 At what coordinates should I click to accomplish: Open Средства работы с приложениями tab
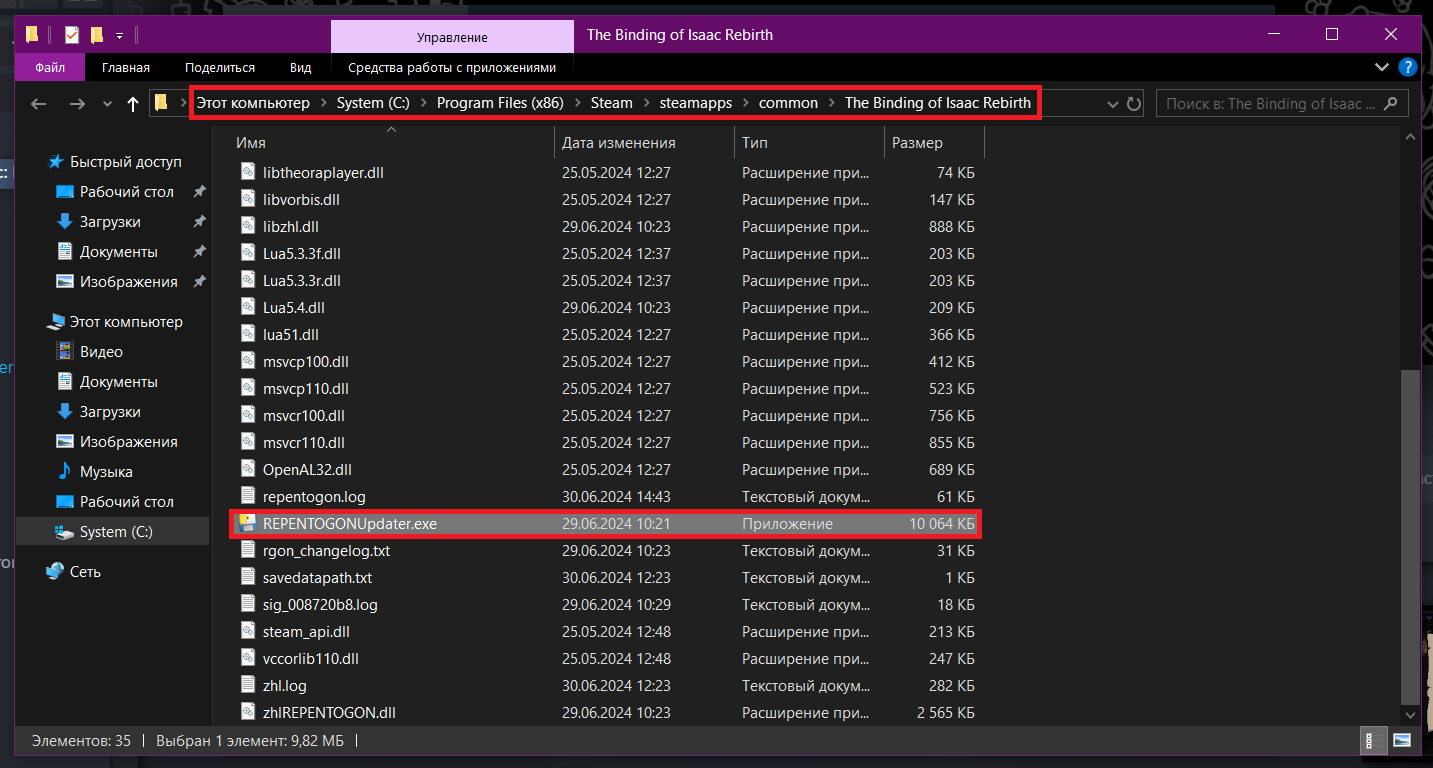pos(451,68)
